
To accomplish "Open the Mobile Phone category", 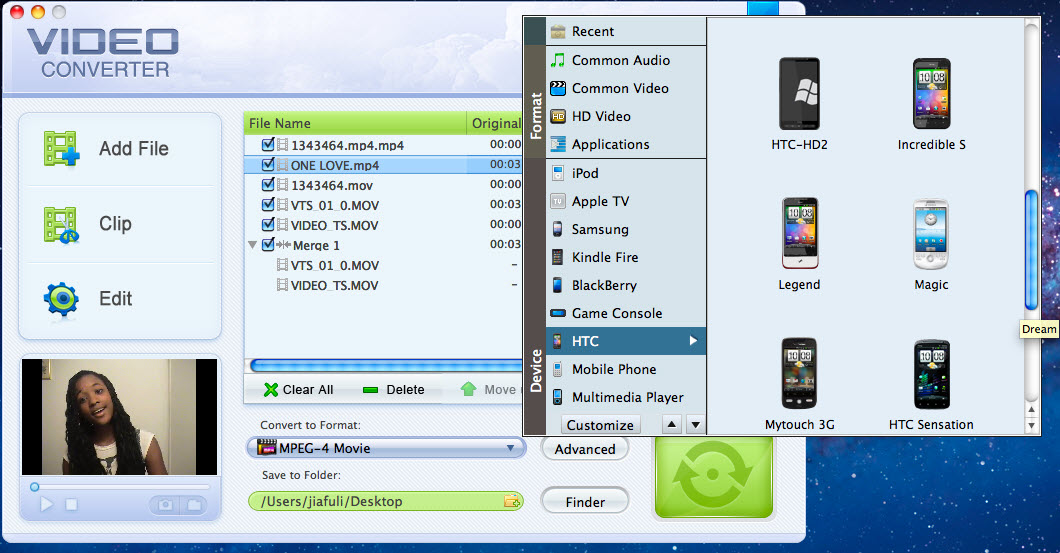I will 626,369.
